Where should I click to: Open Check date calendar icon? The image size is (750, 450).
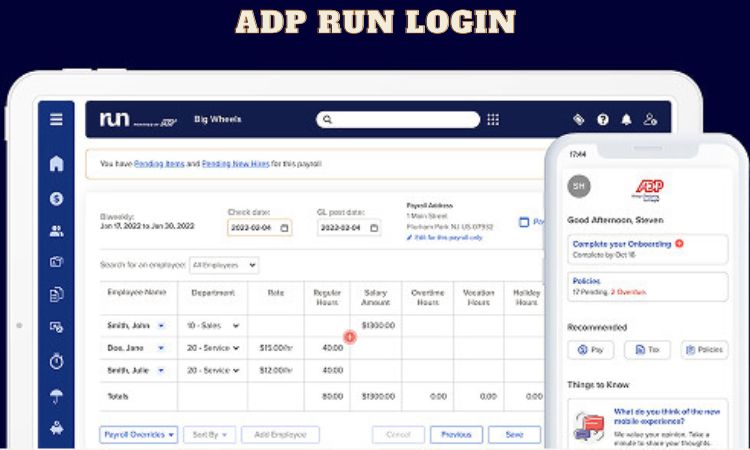284,228
